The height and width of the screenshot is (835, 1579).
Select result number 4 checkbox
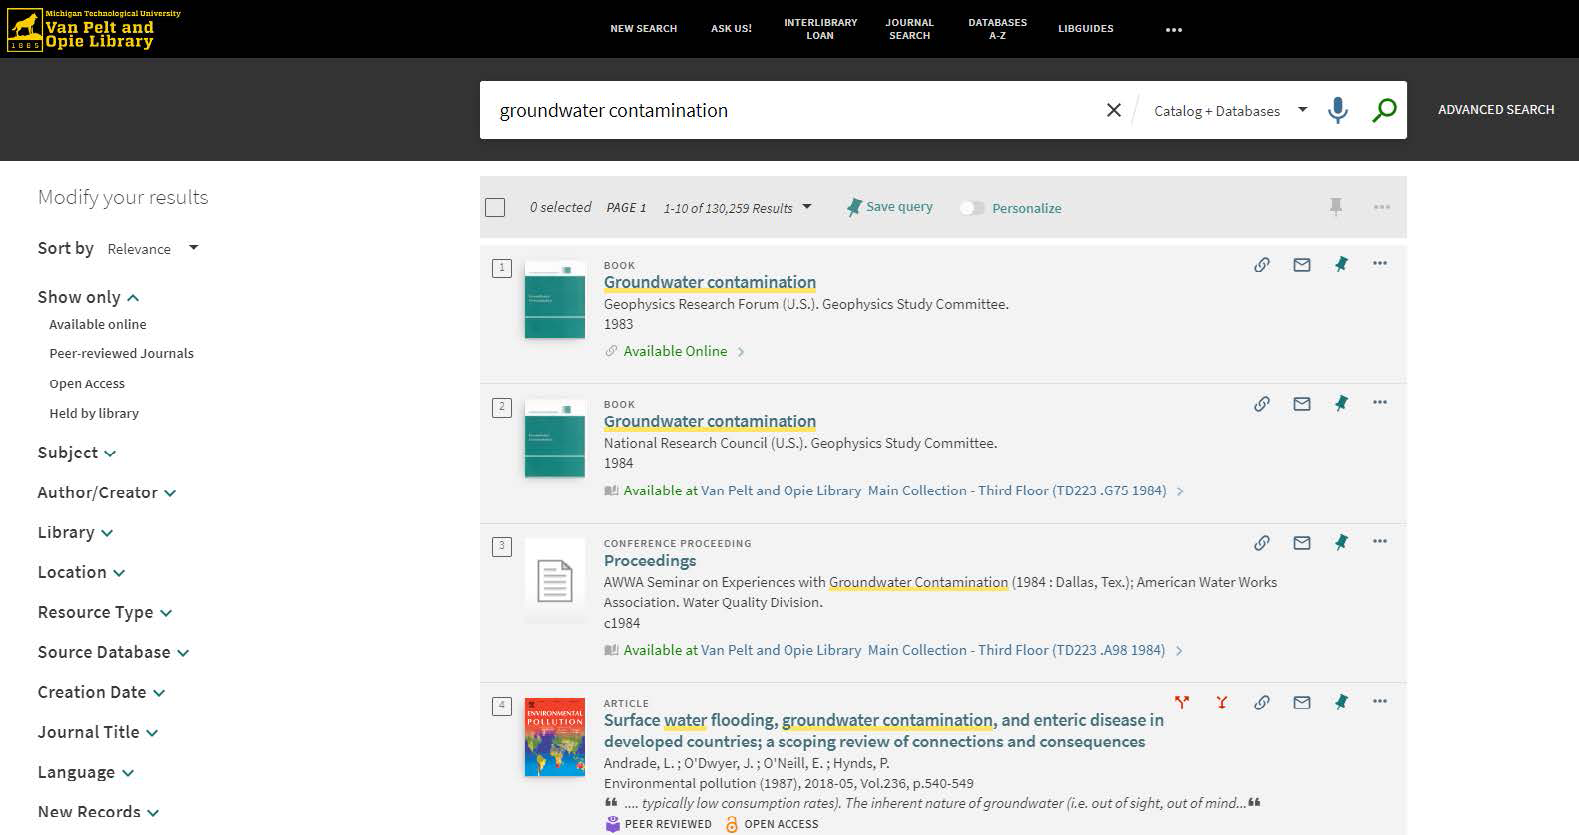(502, 706)
